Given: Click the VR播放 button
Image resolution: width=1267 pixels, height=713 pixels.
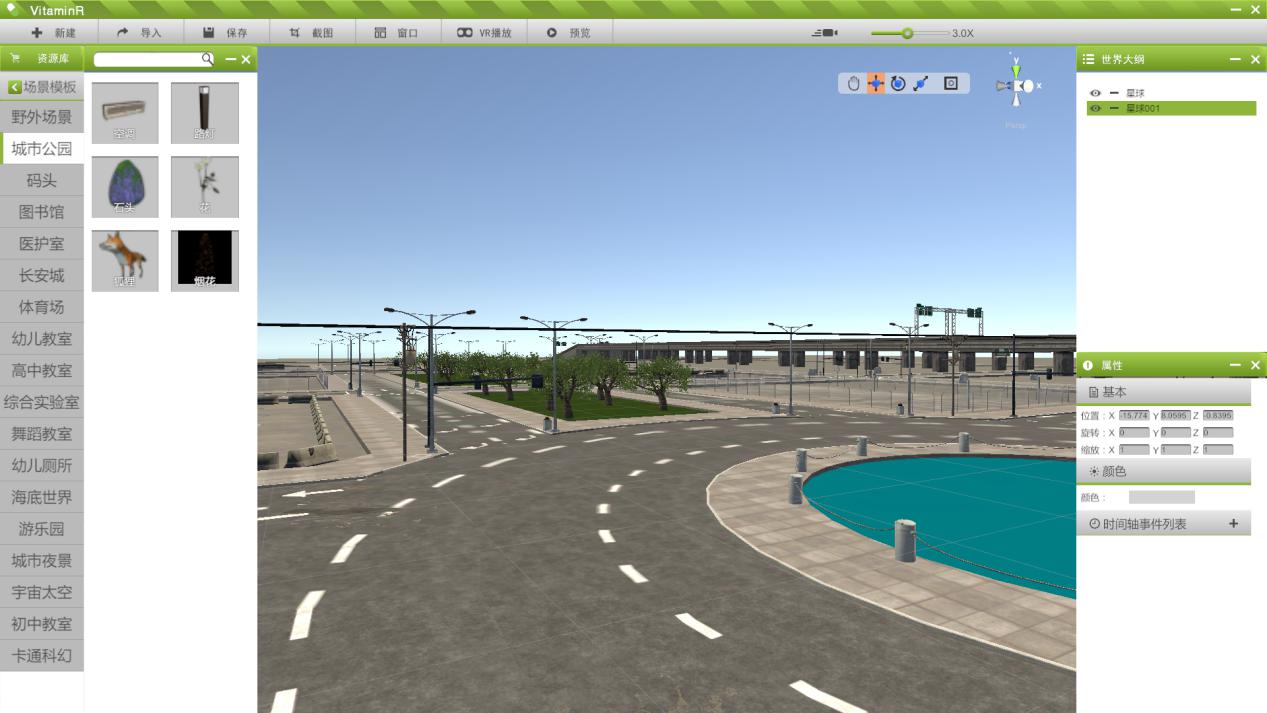Looking at the screenshot, I should (484, 33).
